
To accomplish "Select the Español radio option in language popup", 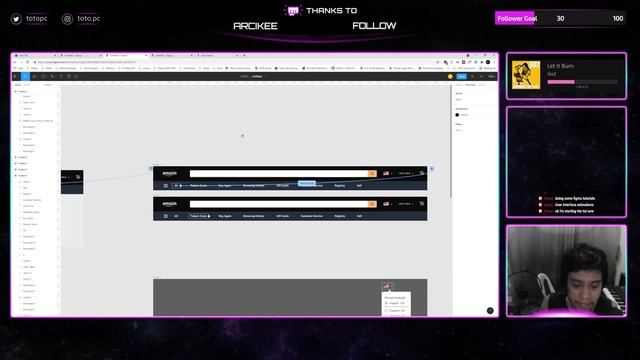I will click(386, 311).
